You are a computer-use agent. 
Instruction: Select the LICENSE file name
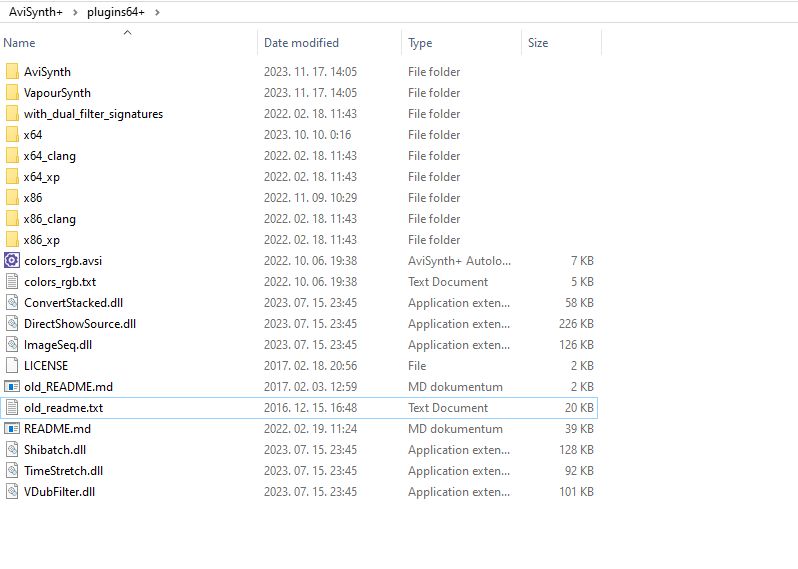point(46,365)
